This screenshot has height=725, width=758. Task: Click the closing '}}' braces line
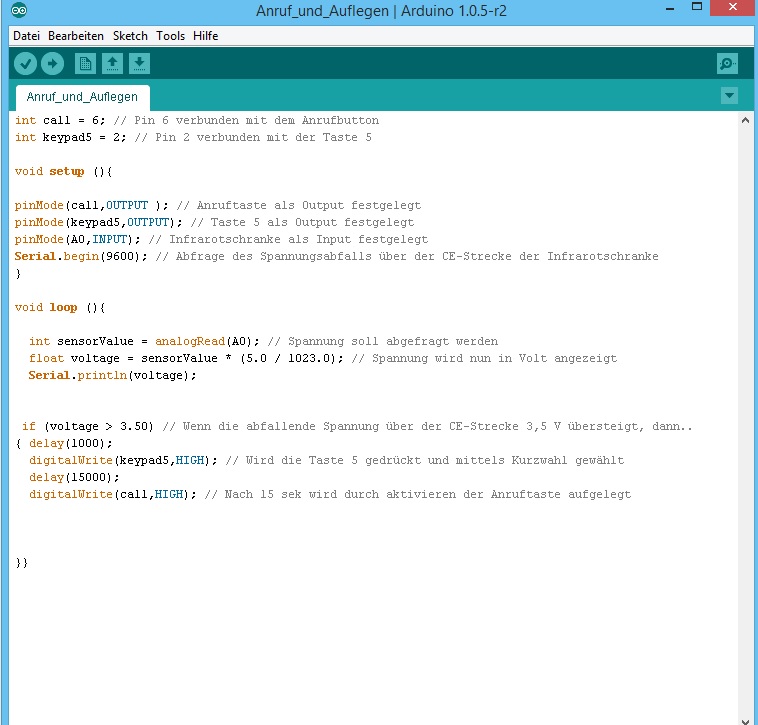pos(22,563)
